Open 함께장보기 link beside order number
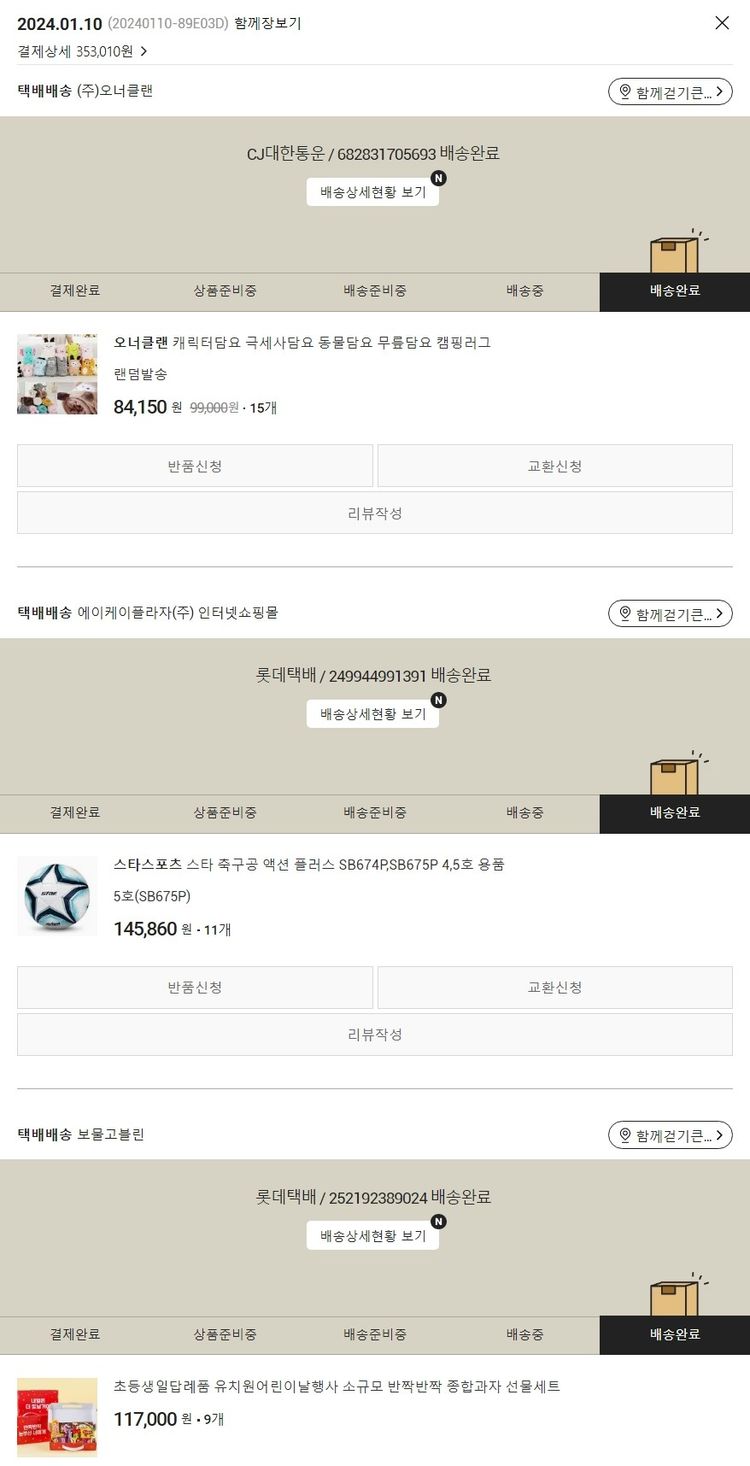 267,23
